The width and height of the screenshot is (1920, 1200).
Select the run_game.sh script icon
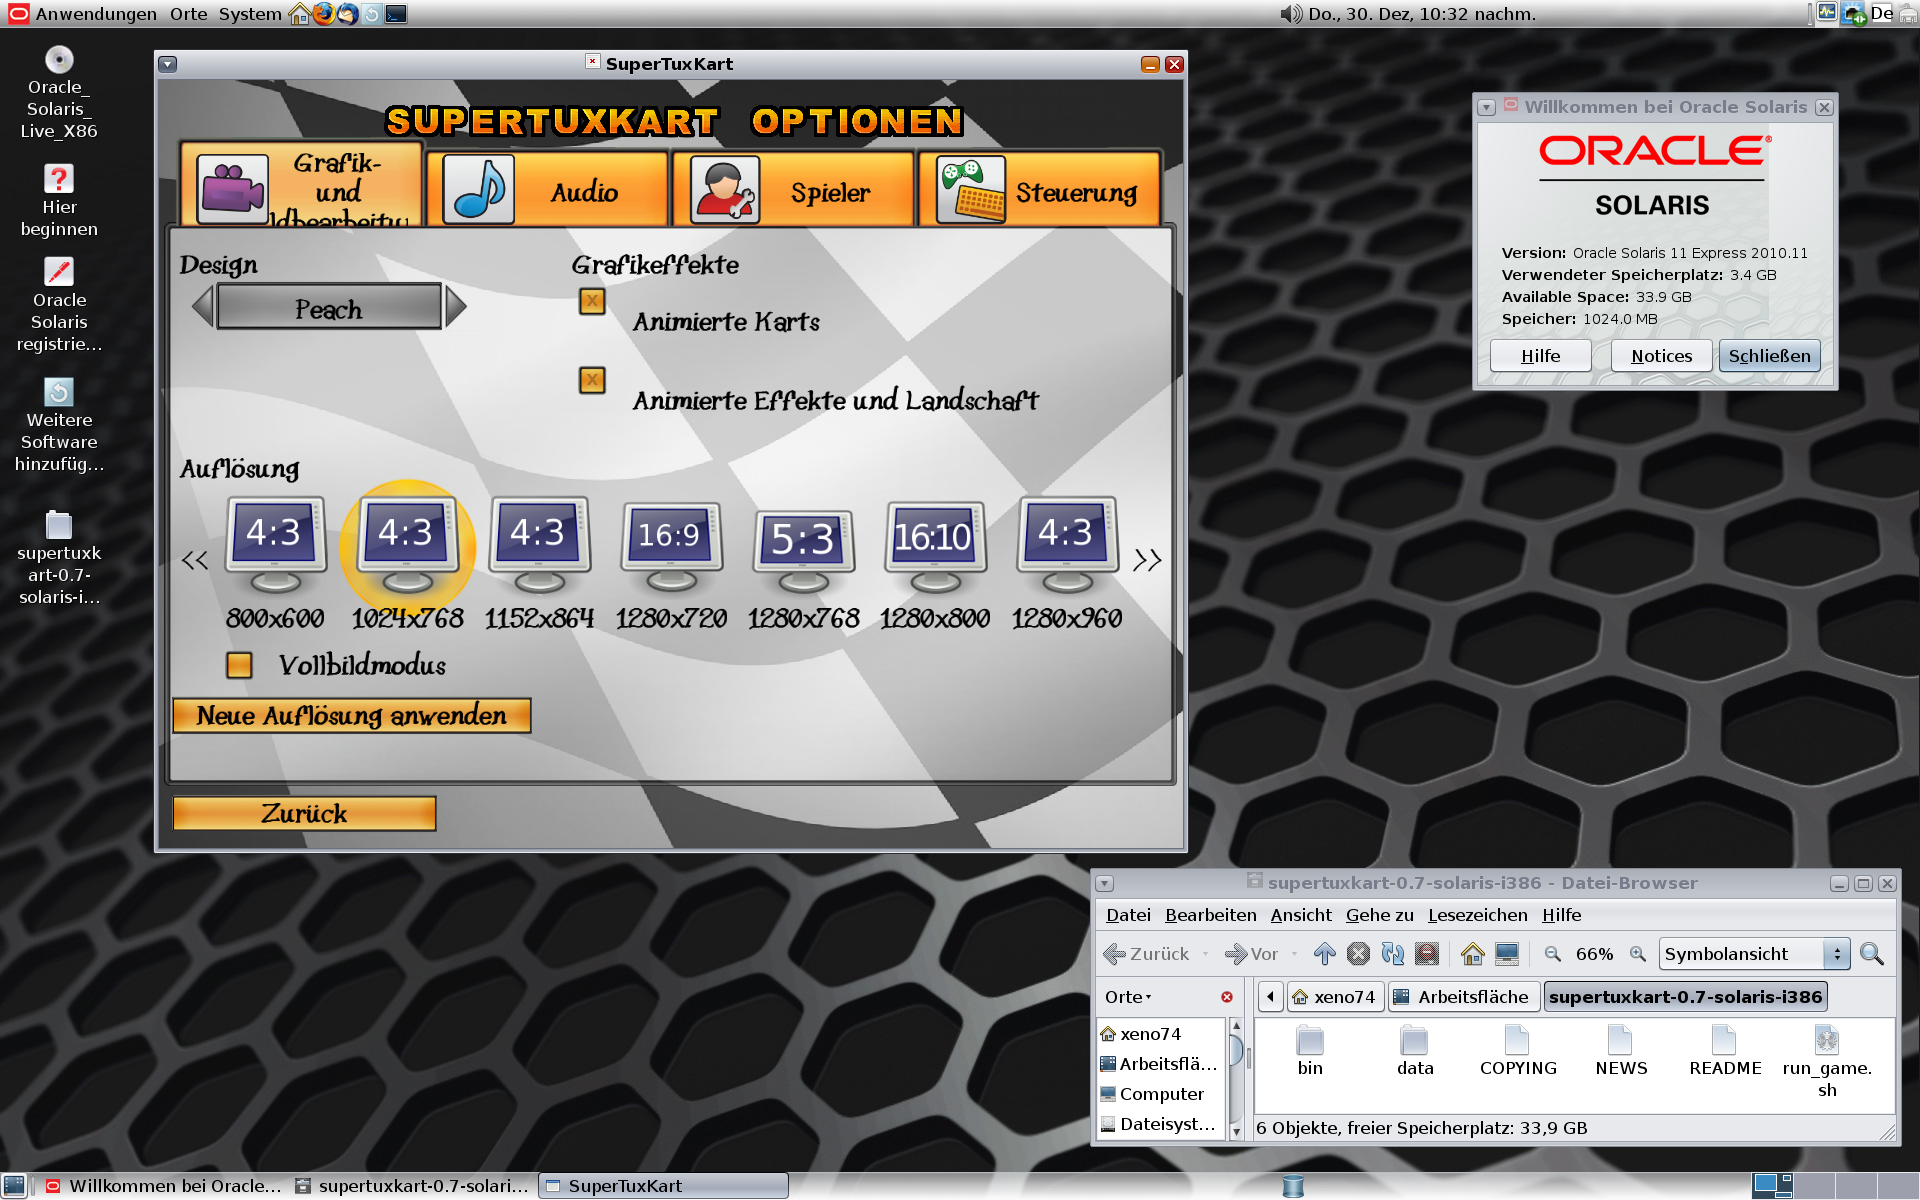[x=1827, y=1041]
